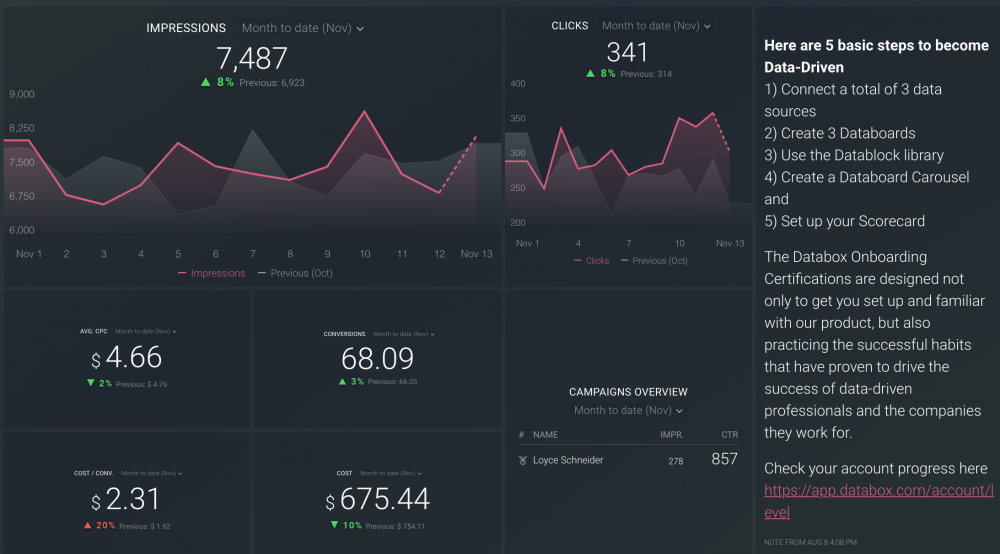The image size is (1000, 554).
Task: Open the Avg. CPC date range dropdown
Action: pyautogui.click(x=147, y=331)
